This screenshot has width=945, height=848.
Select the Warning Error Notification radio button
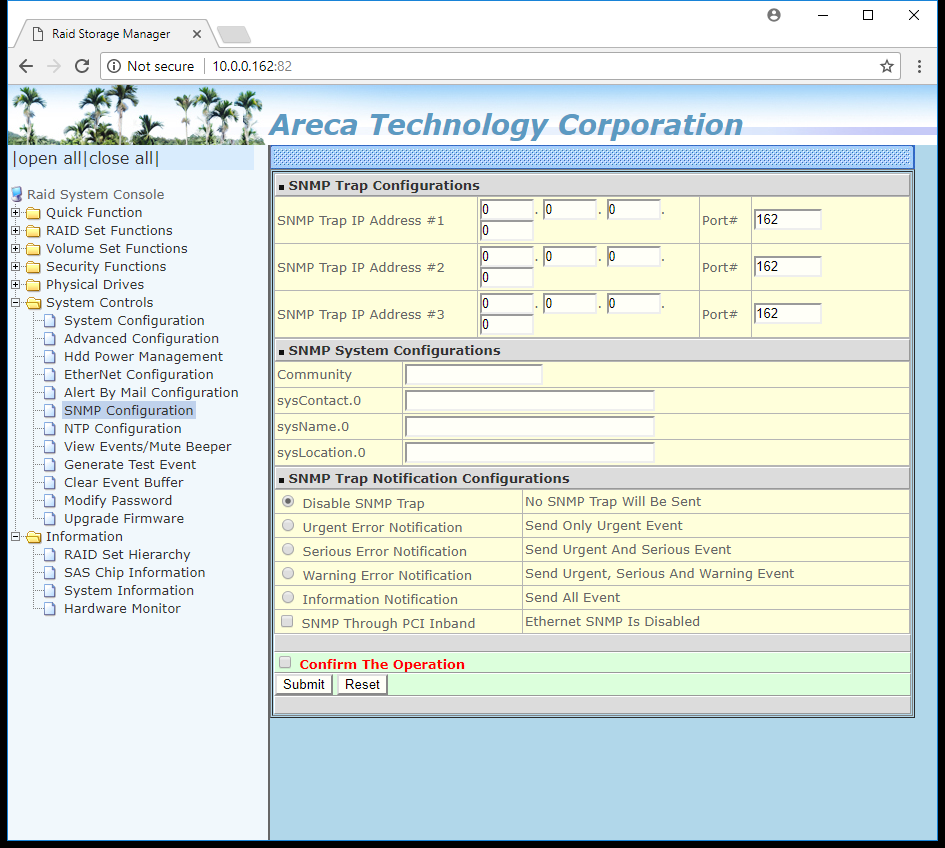click(288, 574)
